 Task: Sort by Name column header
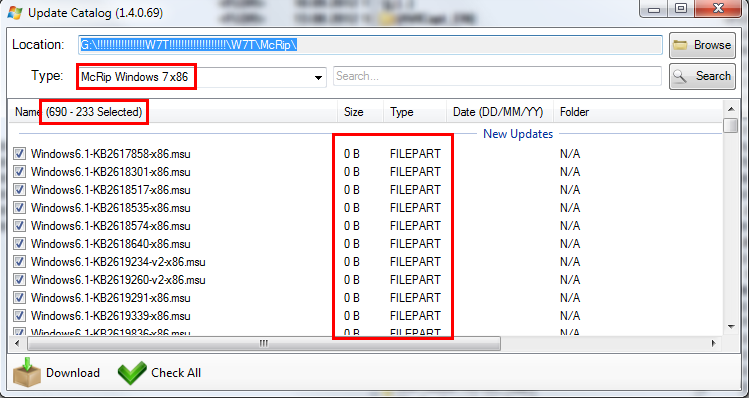coord(173,112)
